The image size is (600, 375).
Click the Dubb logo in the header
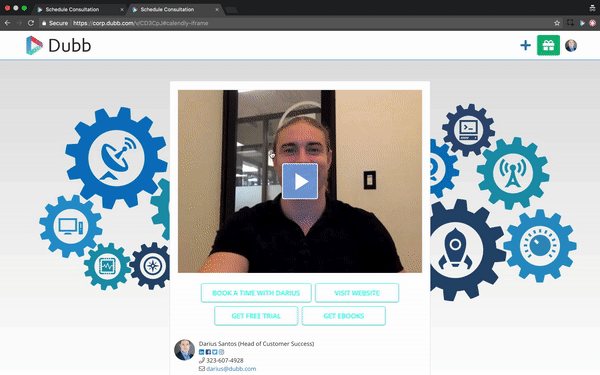pyautogui.click(x=59, y=46)
